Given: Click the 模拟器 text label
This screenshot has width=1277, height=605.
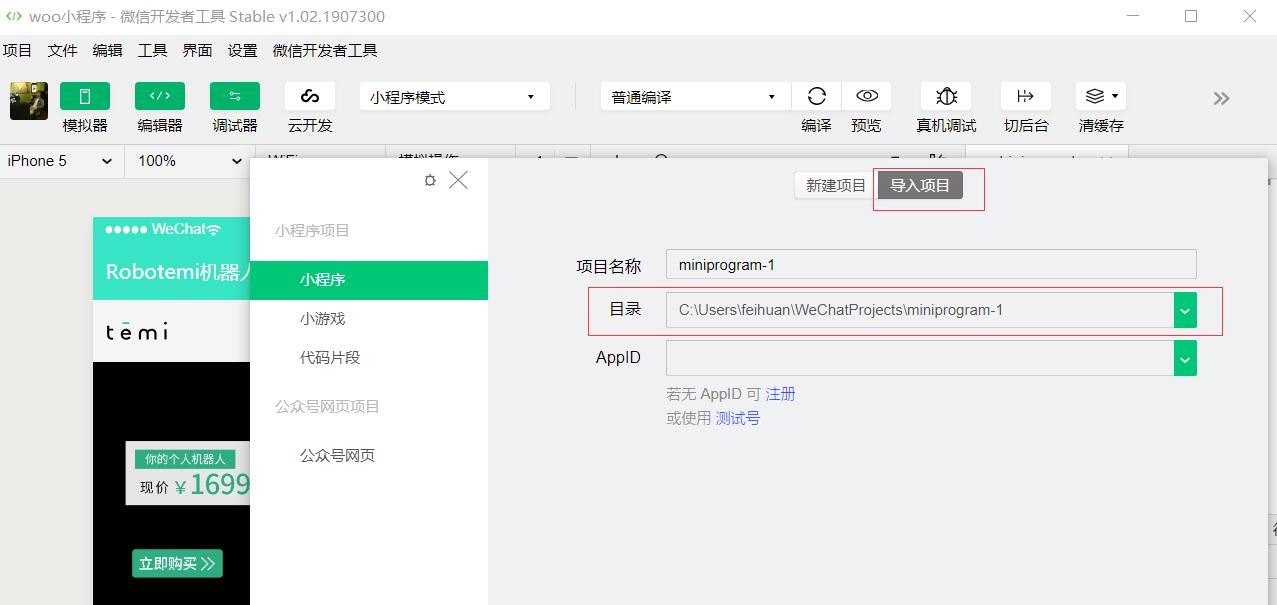Looking at the screenshot, I should tap(85, 126).
